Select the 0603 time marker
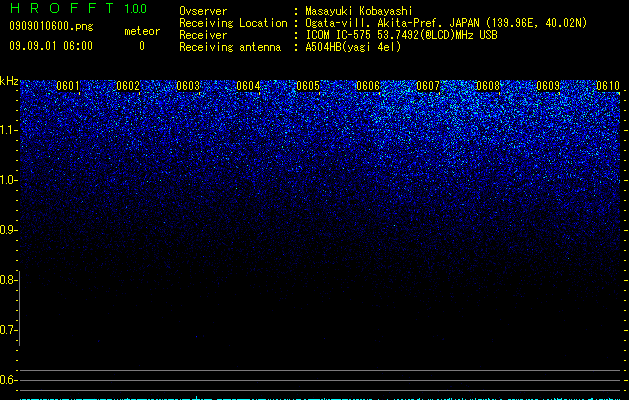Screen dimensions: 629x400 188,86
